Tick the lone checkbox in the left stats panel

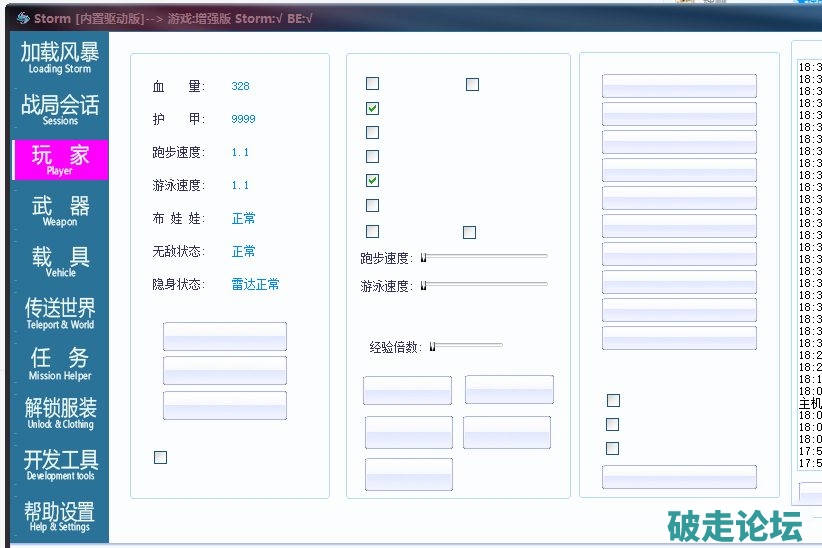pyautogui.click(x=160, y=457)
